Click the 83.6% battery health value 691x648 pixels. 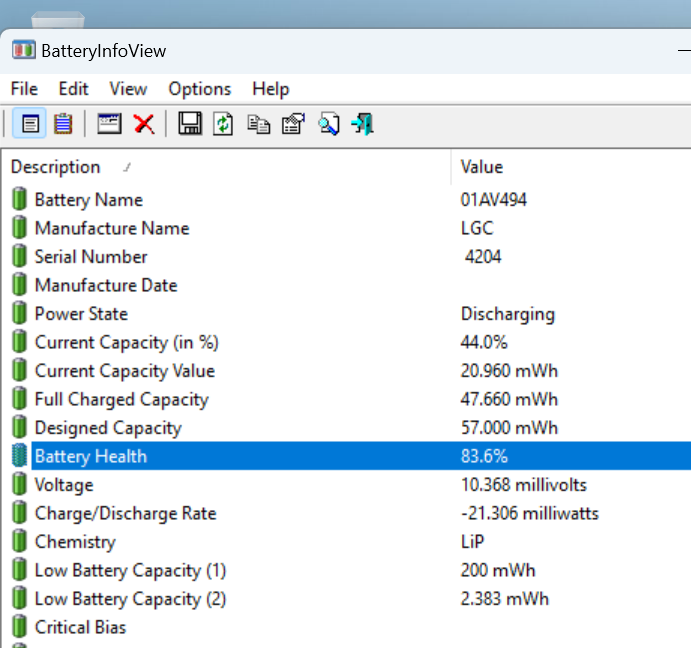coord(484,456)
